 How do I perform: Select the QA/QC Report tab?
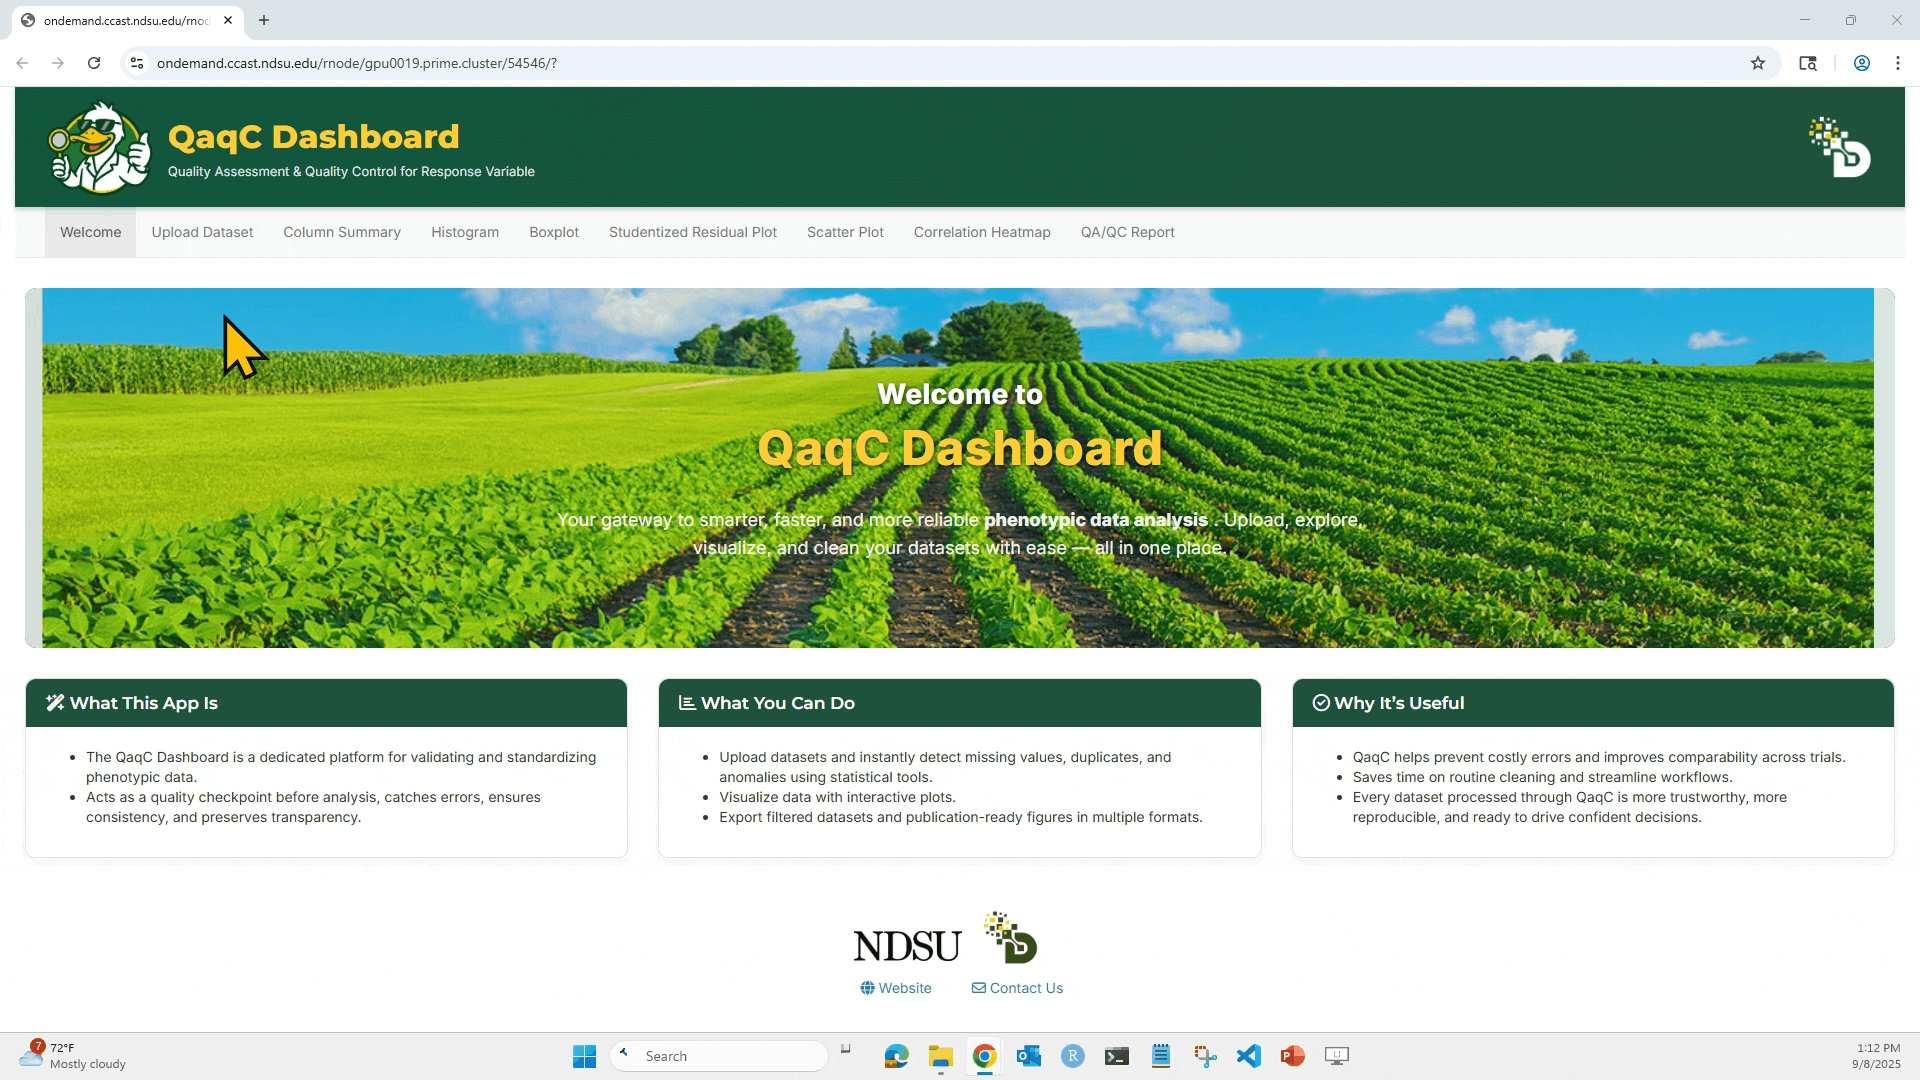pyautogui.click(x=1127, y=232)
